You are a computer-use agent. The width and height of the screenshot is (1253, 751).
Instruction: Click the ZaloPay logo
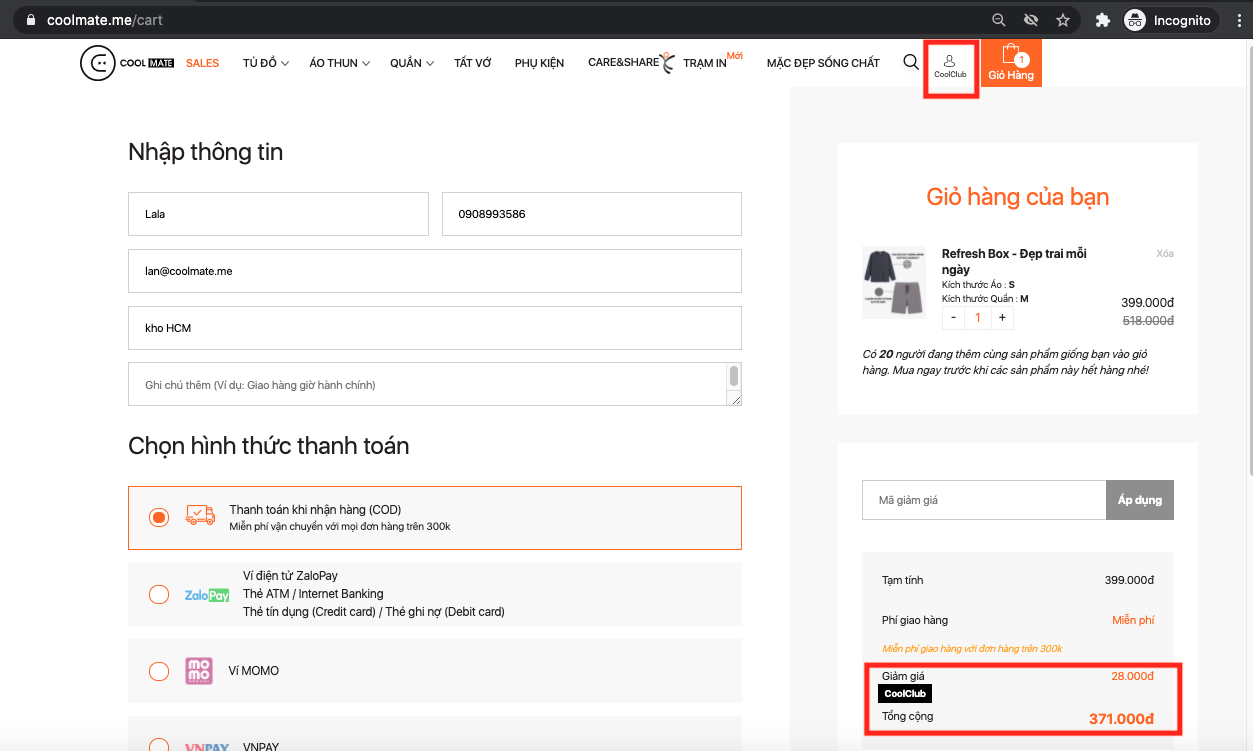pos(207,595)
